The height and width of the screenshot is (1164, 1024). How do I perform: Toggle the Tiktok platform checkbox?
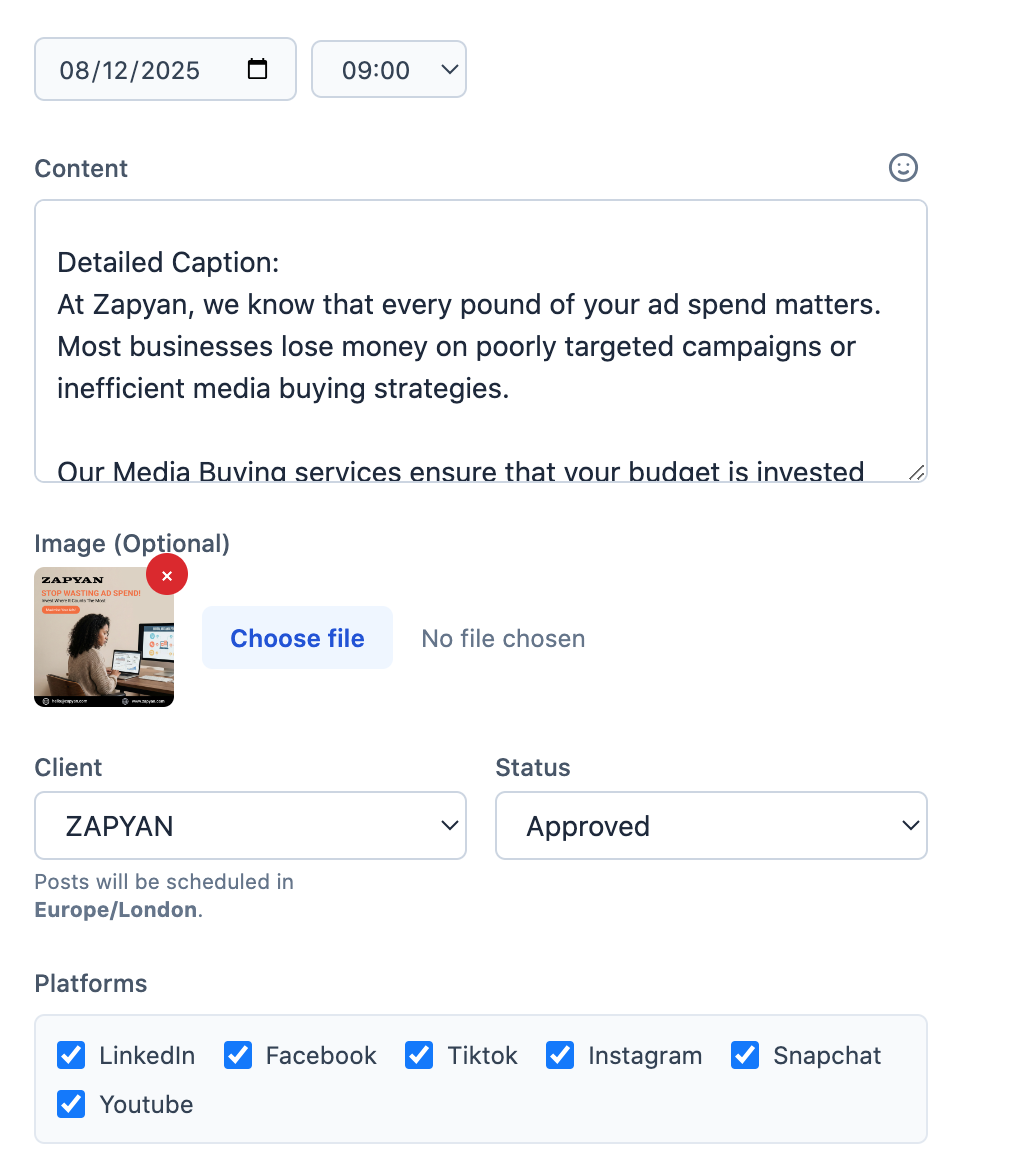tap(419, 1055)
